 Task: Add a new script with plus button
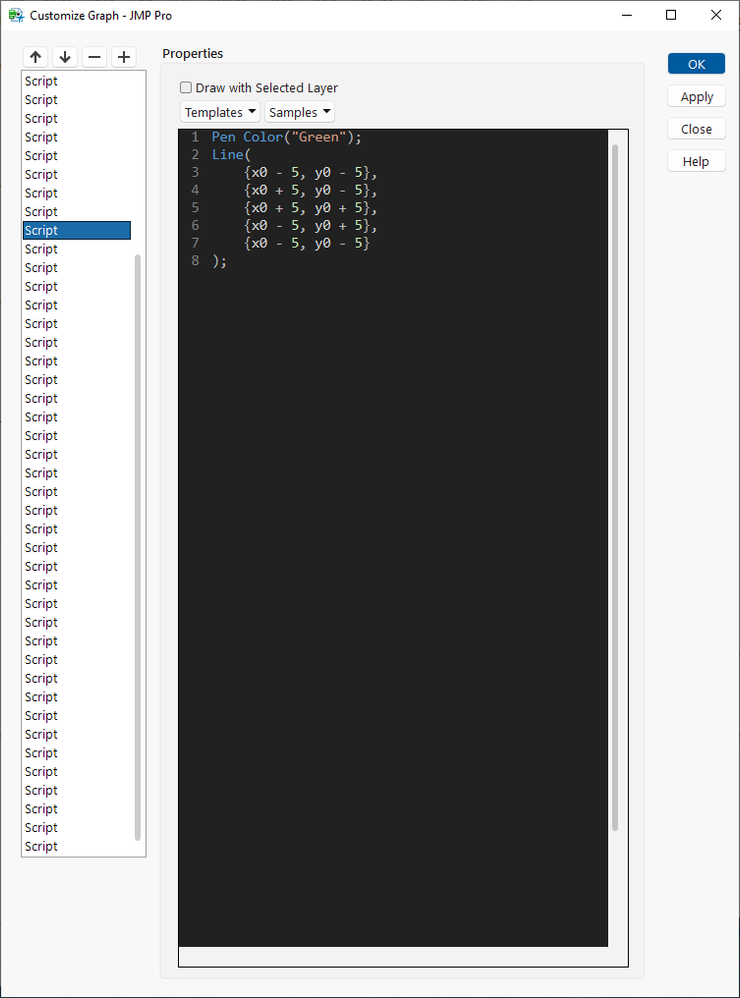click(124, 57)
